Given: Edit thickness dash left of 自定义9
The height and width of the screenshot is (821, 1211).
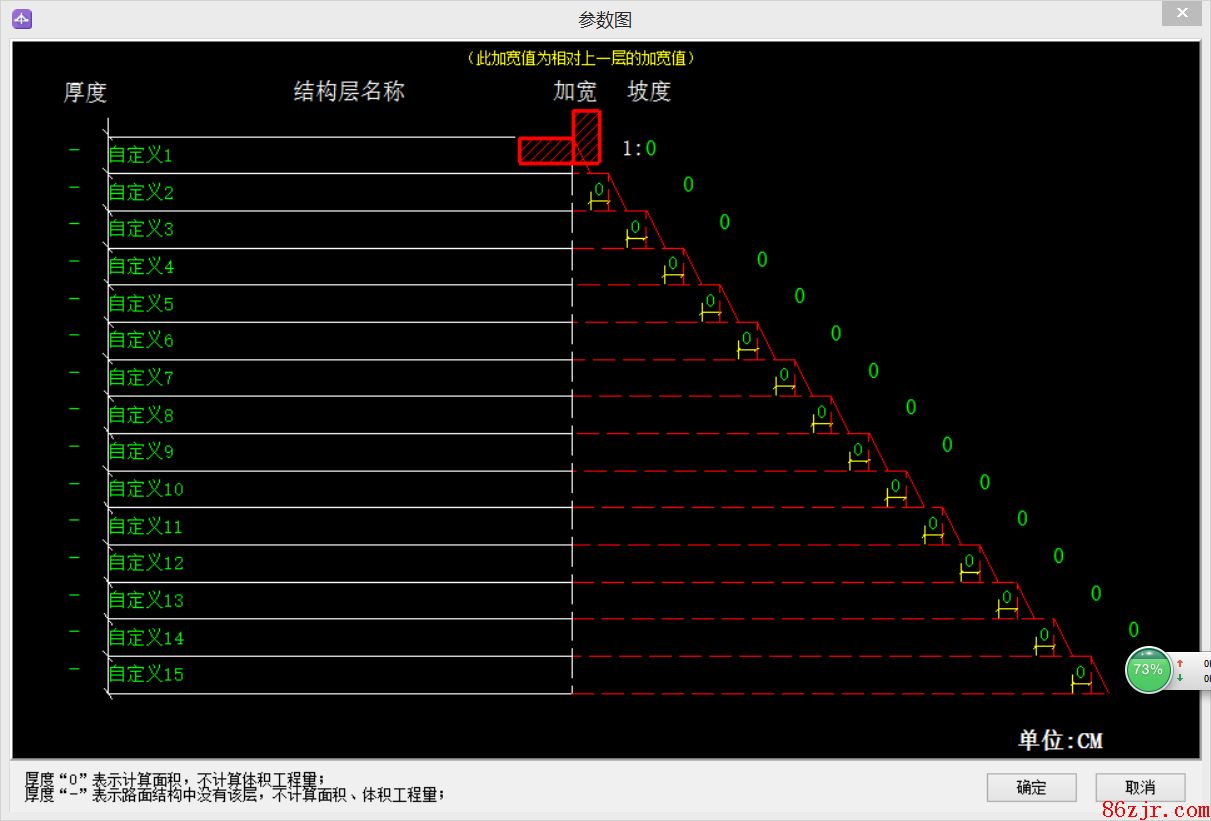Looking at the screenshot, I should click(x=74, y=446).
